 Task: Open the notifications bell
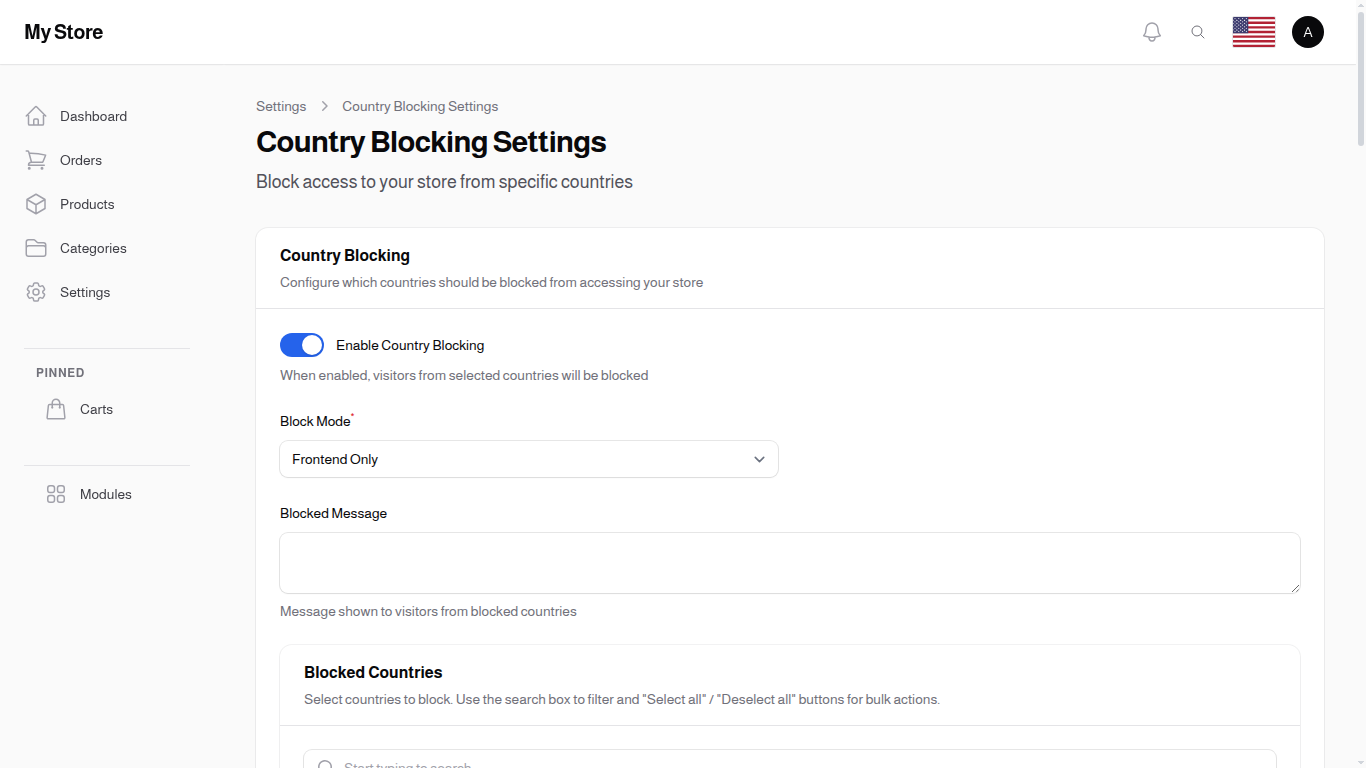coord(1151,31)
